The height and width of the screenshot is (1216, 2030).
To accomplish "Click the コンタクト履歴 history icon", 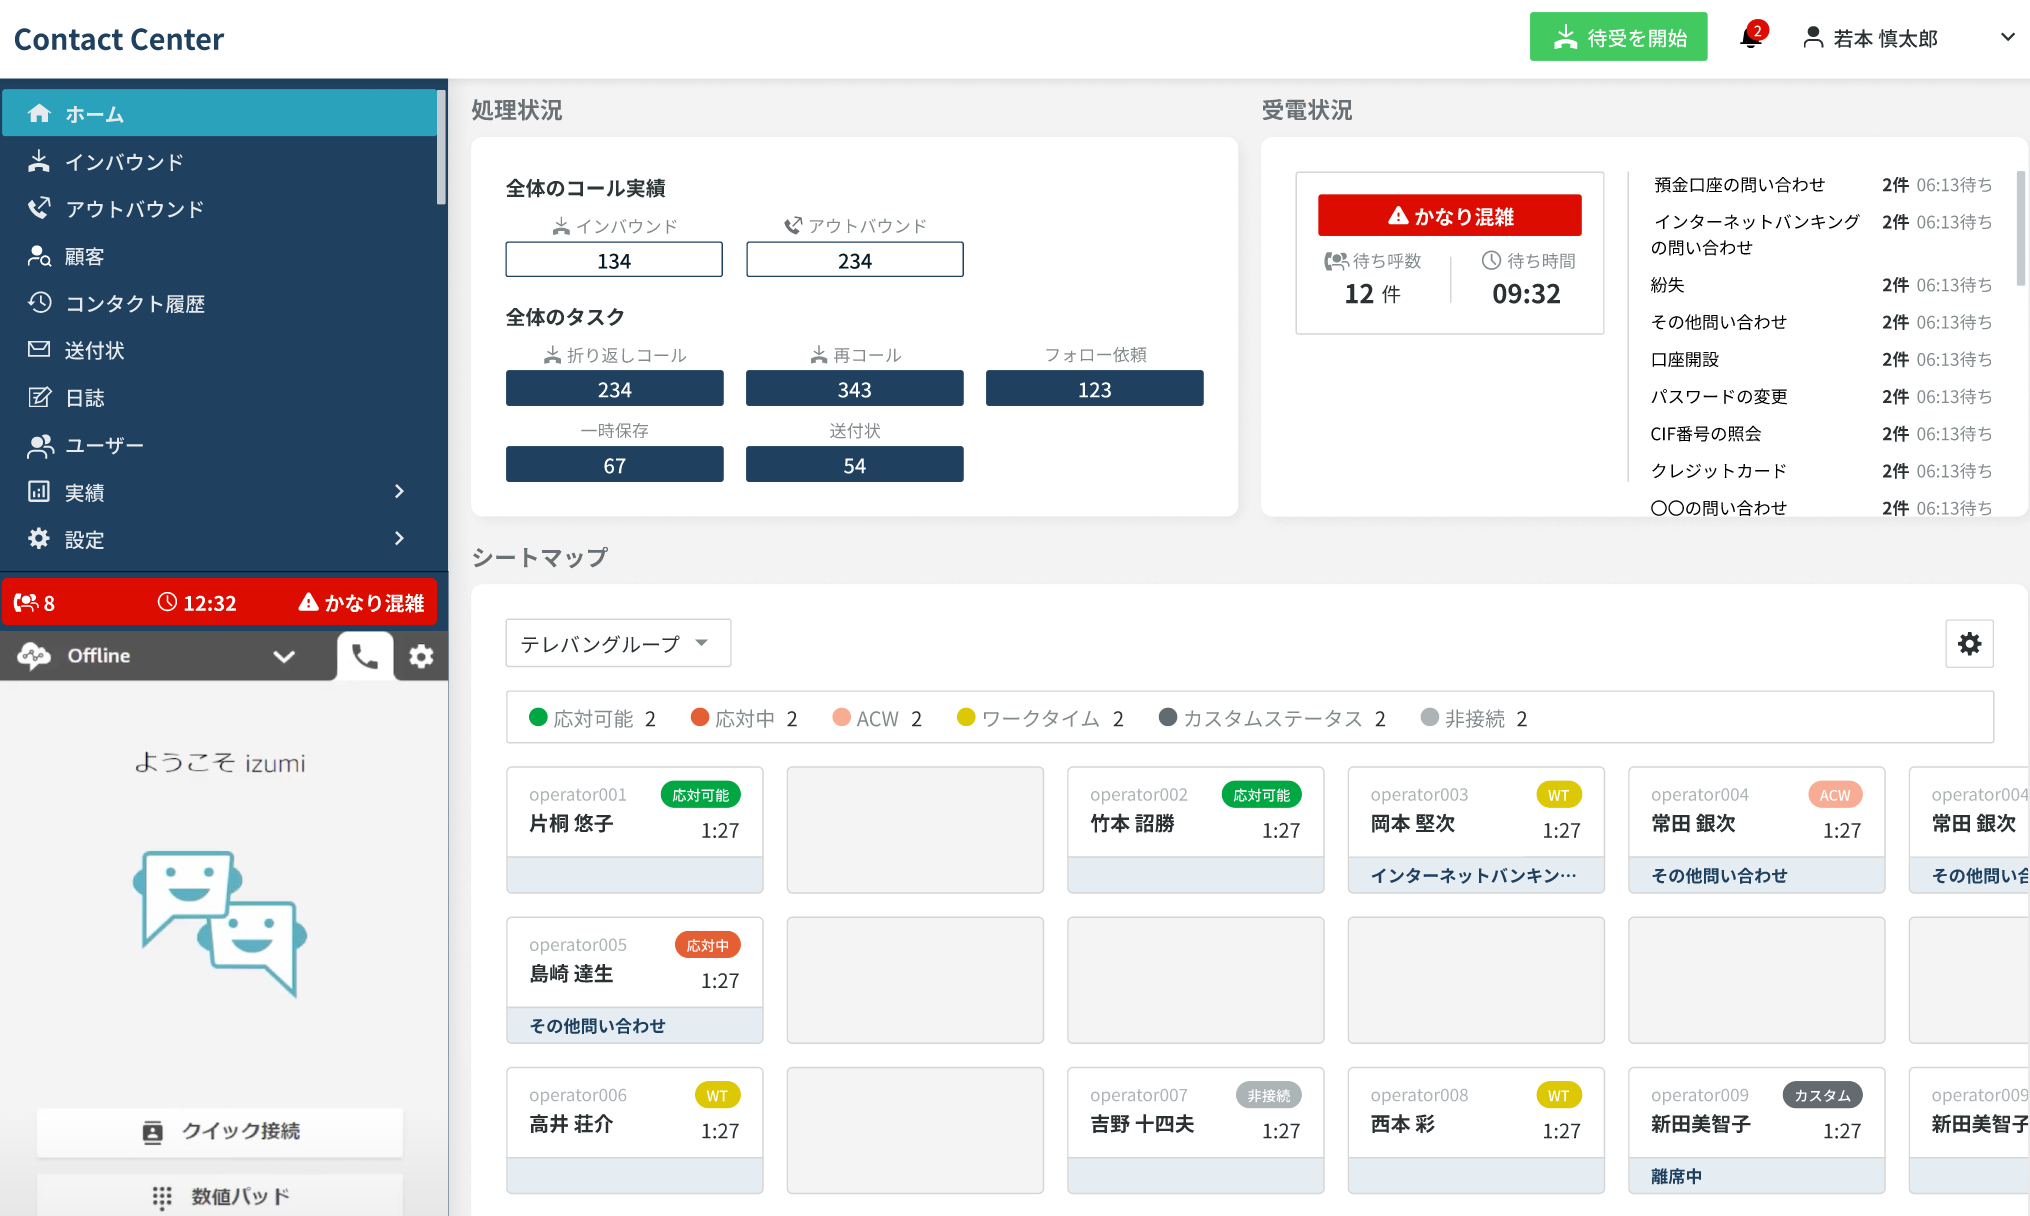I will 39,303.
